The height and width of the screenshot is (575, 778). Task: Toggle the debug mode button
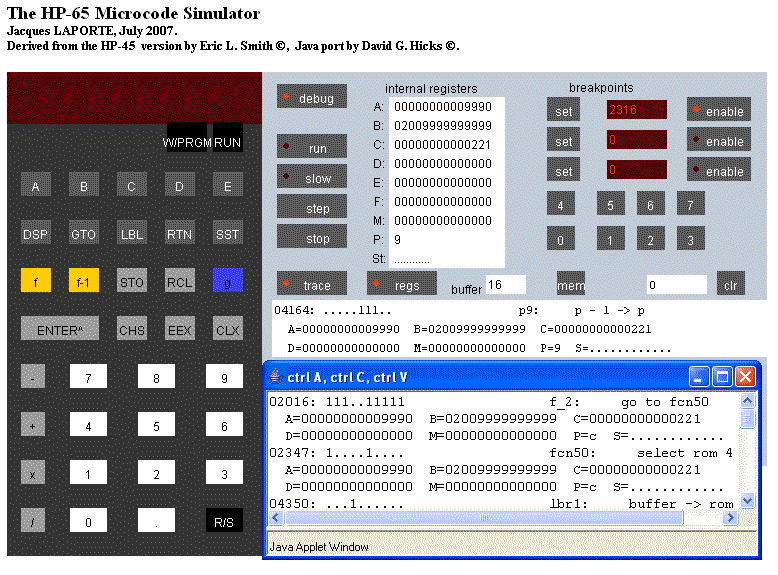[x=312, y=97]
